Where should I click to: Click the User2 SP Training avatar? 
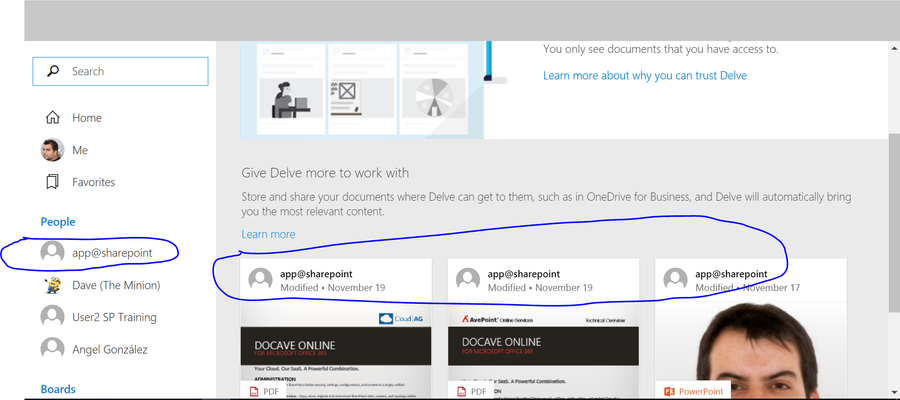52,317
